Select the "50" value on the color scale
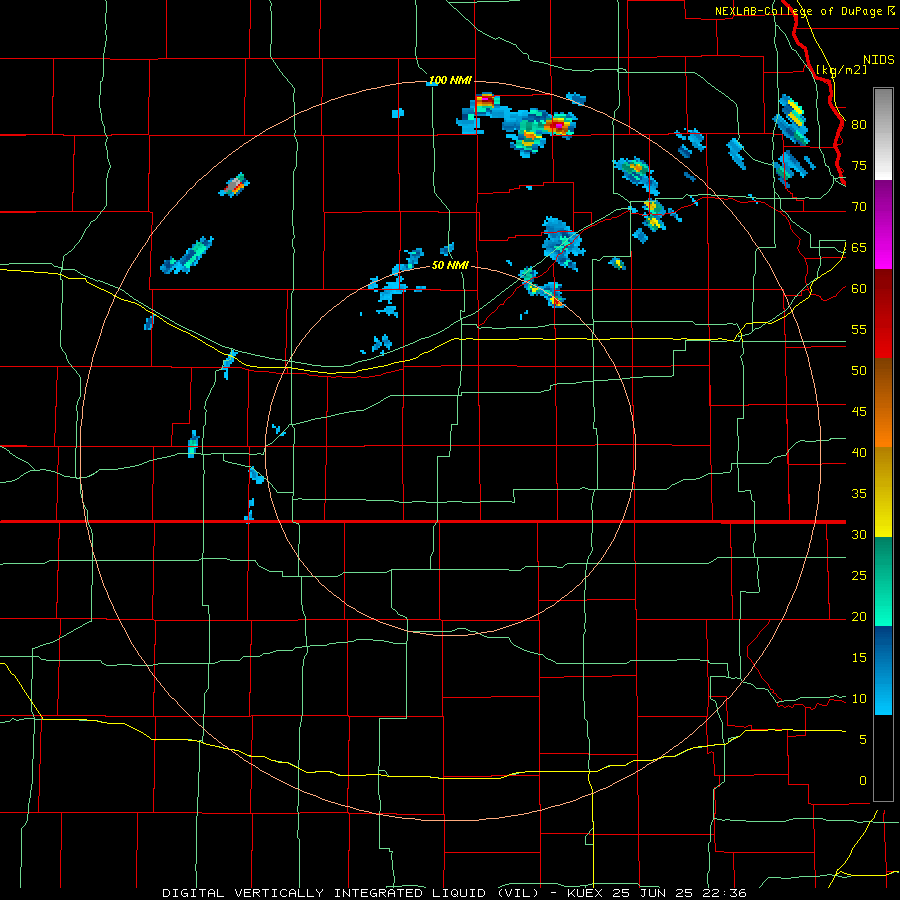This screenshot has width=900, height=900. click(x=859, y=371)
